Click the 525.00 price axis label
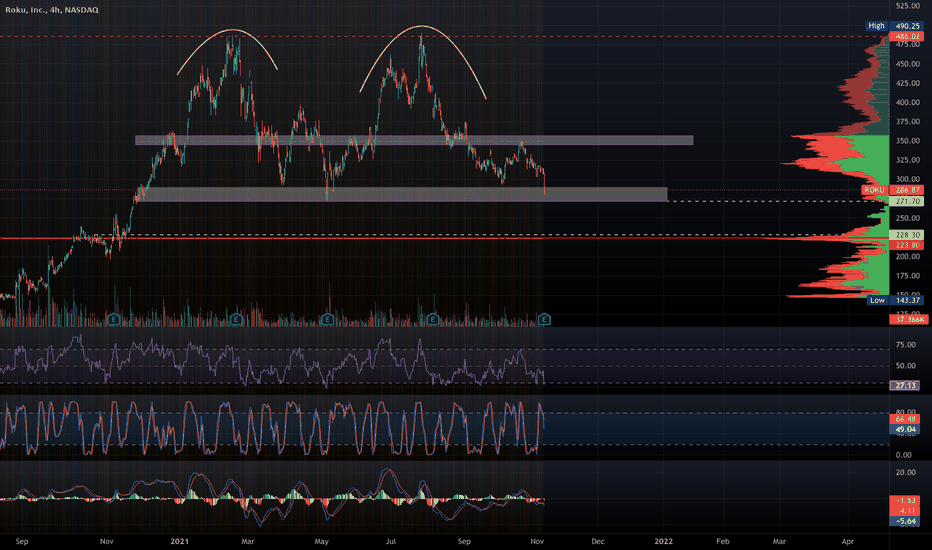Viewport: 932px width, 550px height. (x=908, y=6)
